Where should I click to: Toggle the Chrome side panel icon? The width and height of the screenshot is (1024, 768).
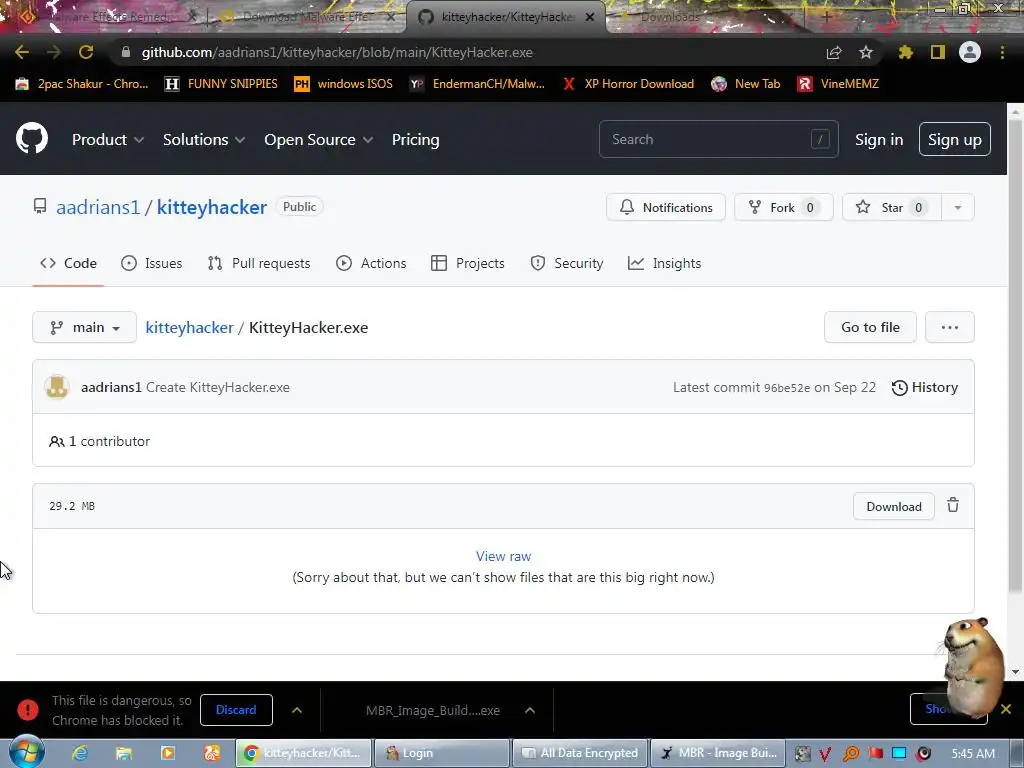coord(938,52)
